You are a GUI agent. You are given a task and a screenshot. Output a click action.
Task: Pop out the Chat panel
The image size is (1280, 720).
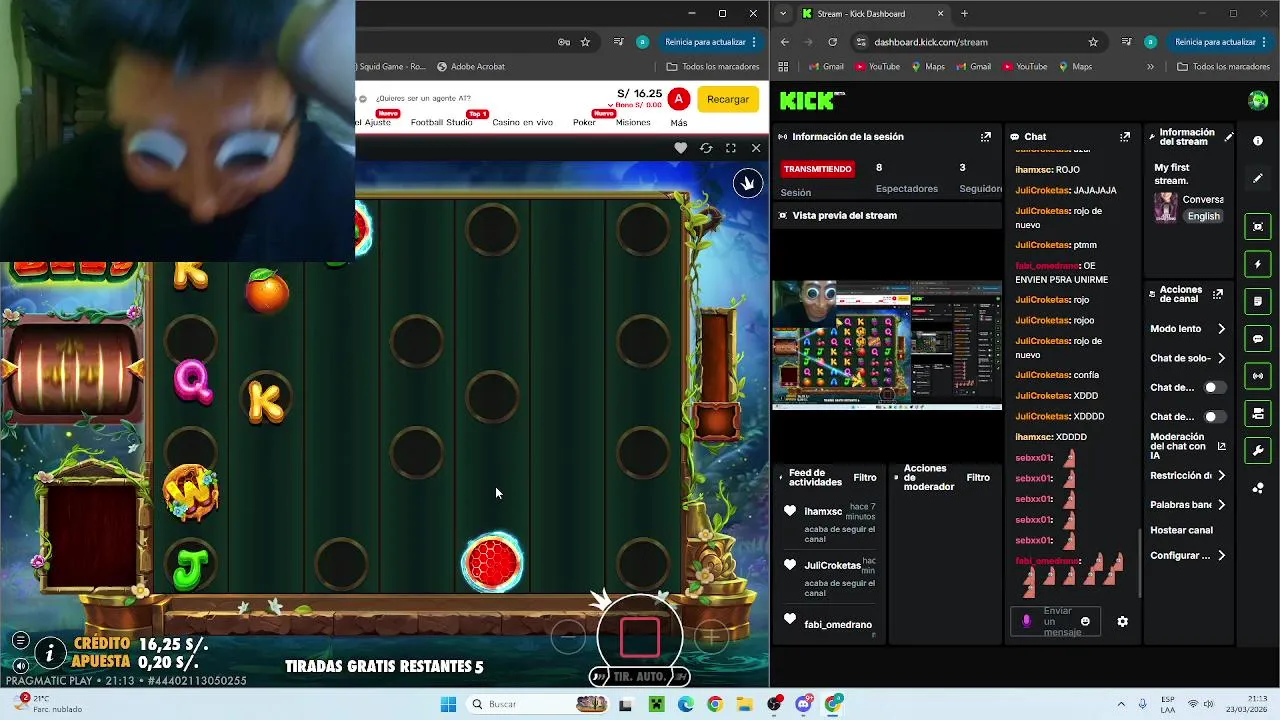coord(1125,137)
